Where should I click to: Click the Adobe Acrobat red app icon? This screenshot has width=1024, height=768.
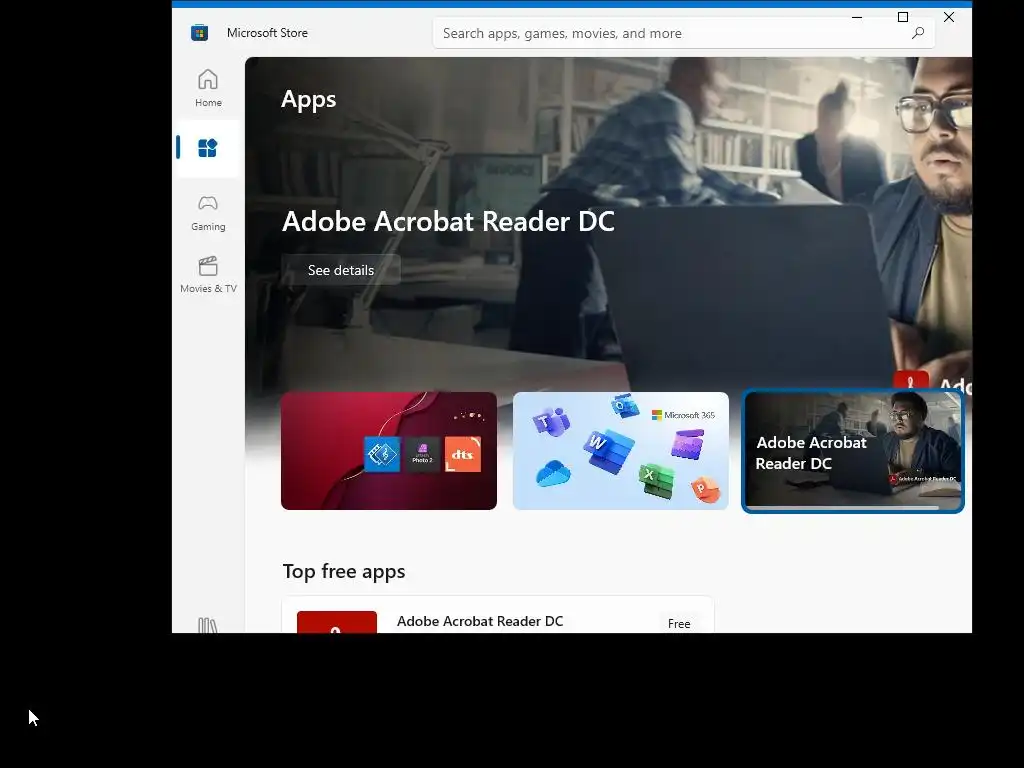tap(337, 622)
